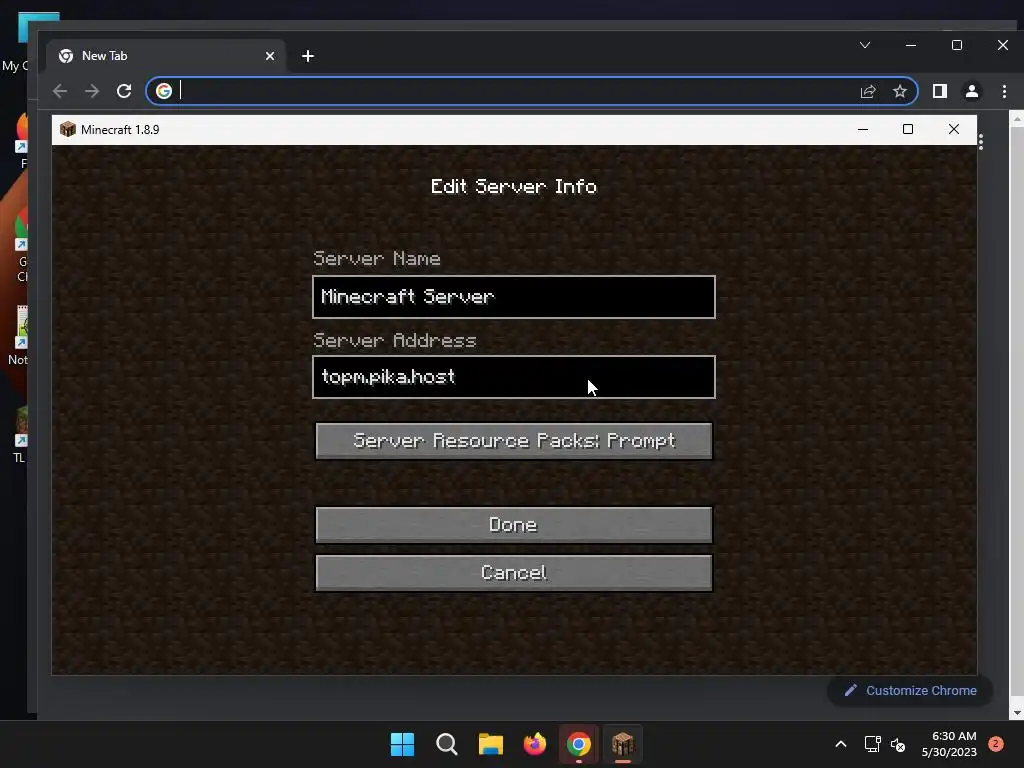Select the New Tab tab

click(x=167, y=56)
